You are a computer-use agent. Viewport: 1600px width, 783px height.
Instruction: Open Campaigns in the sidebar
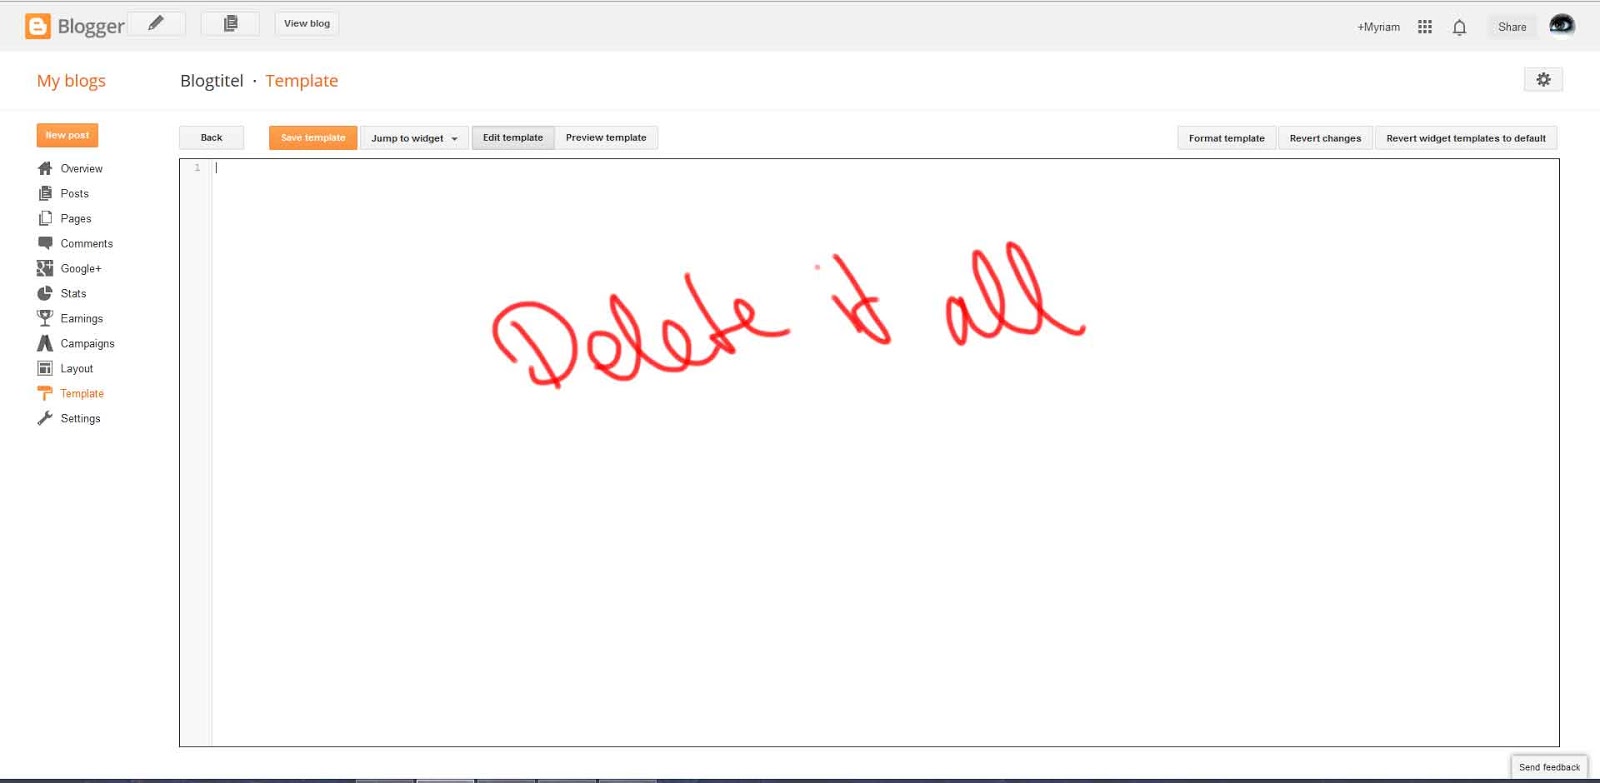(88, 343)
